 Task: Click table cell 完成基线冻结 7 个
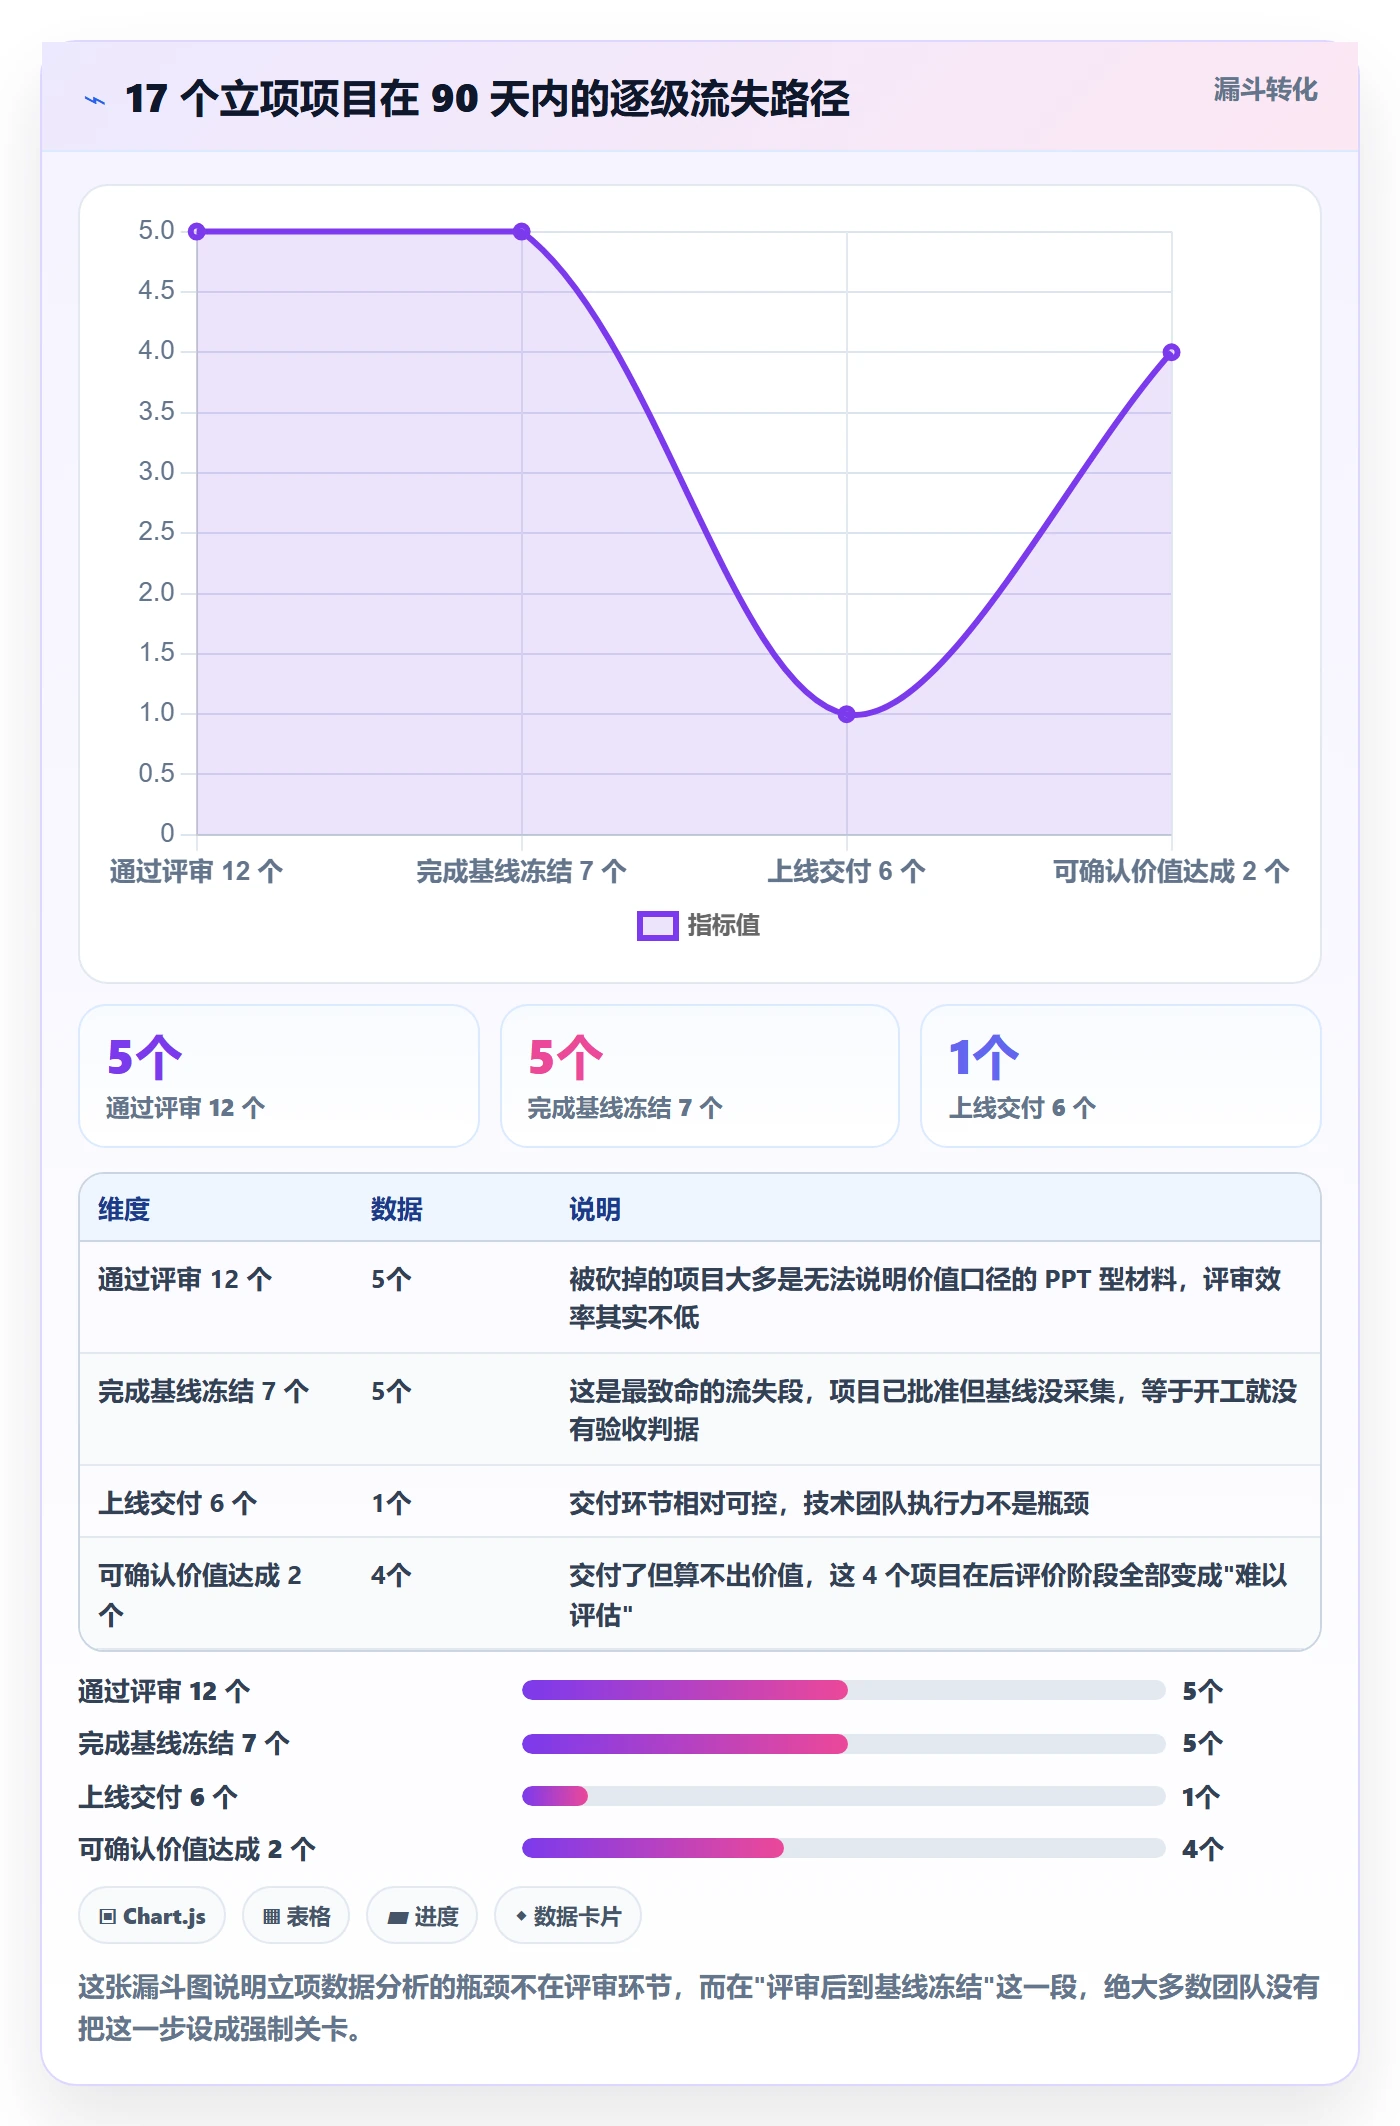click(x=204, y=1391)
